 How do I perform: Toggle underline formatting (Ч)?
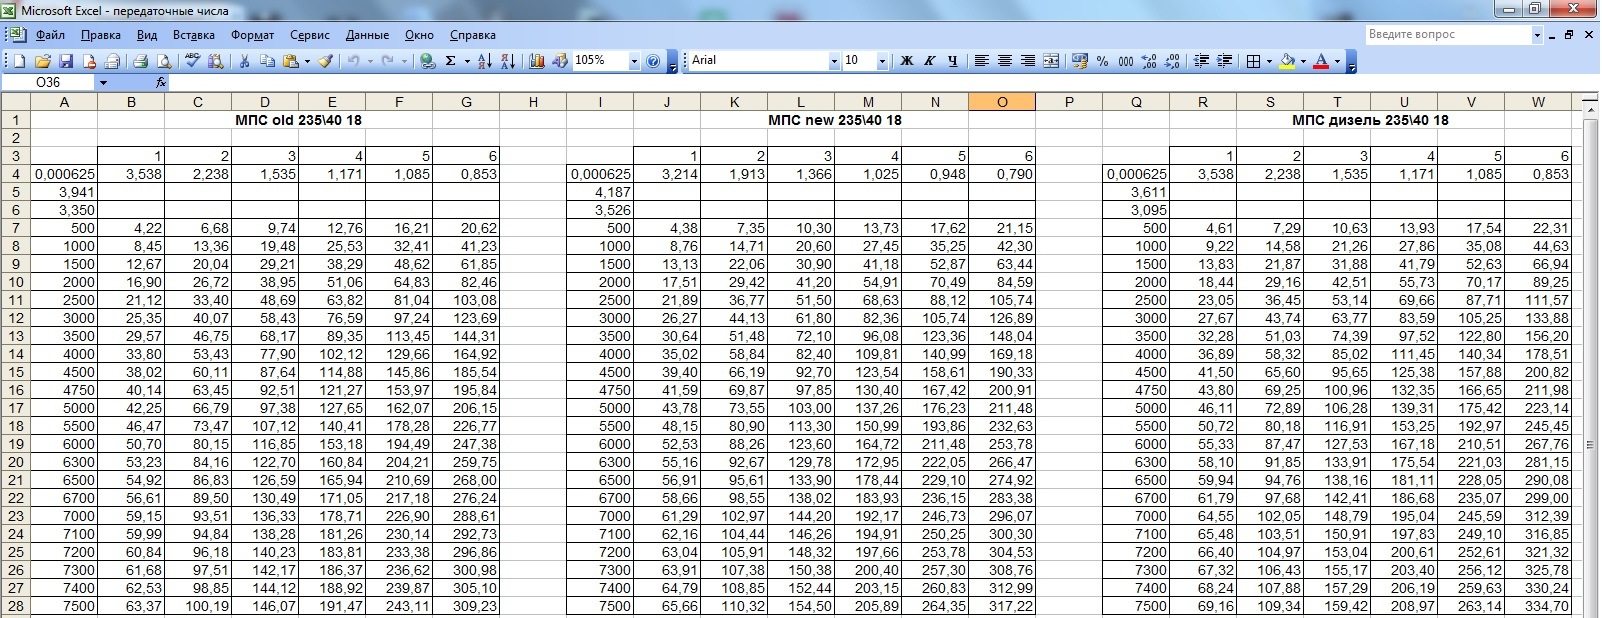pyautogui.click(x=953, y=61)
